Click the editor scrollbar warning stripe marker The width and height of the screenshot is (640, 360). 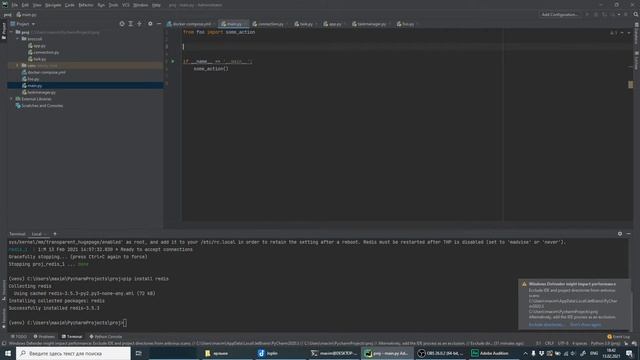(x=630, y=84)
